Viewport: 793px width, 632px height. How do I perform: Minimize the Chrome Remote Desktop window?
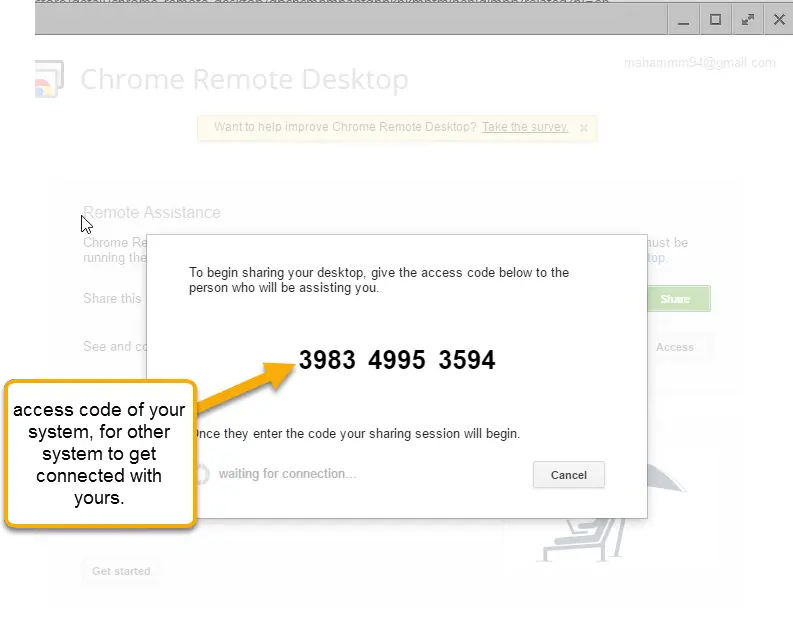pos(683,20)
